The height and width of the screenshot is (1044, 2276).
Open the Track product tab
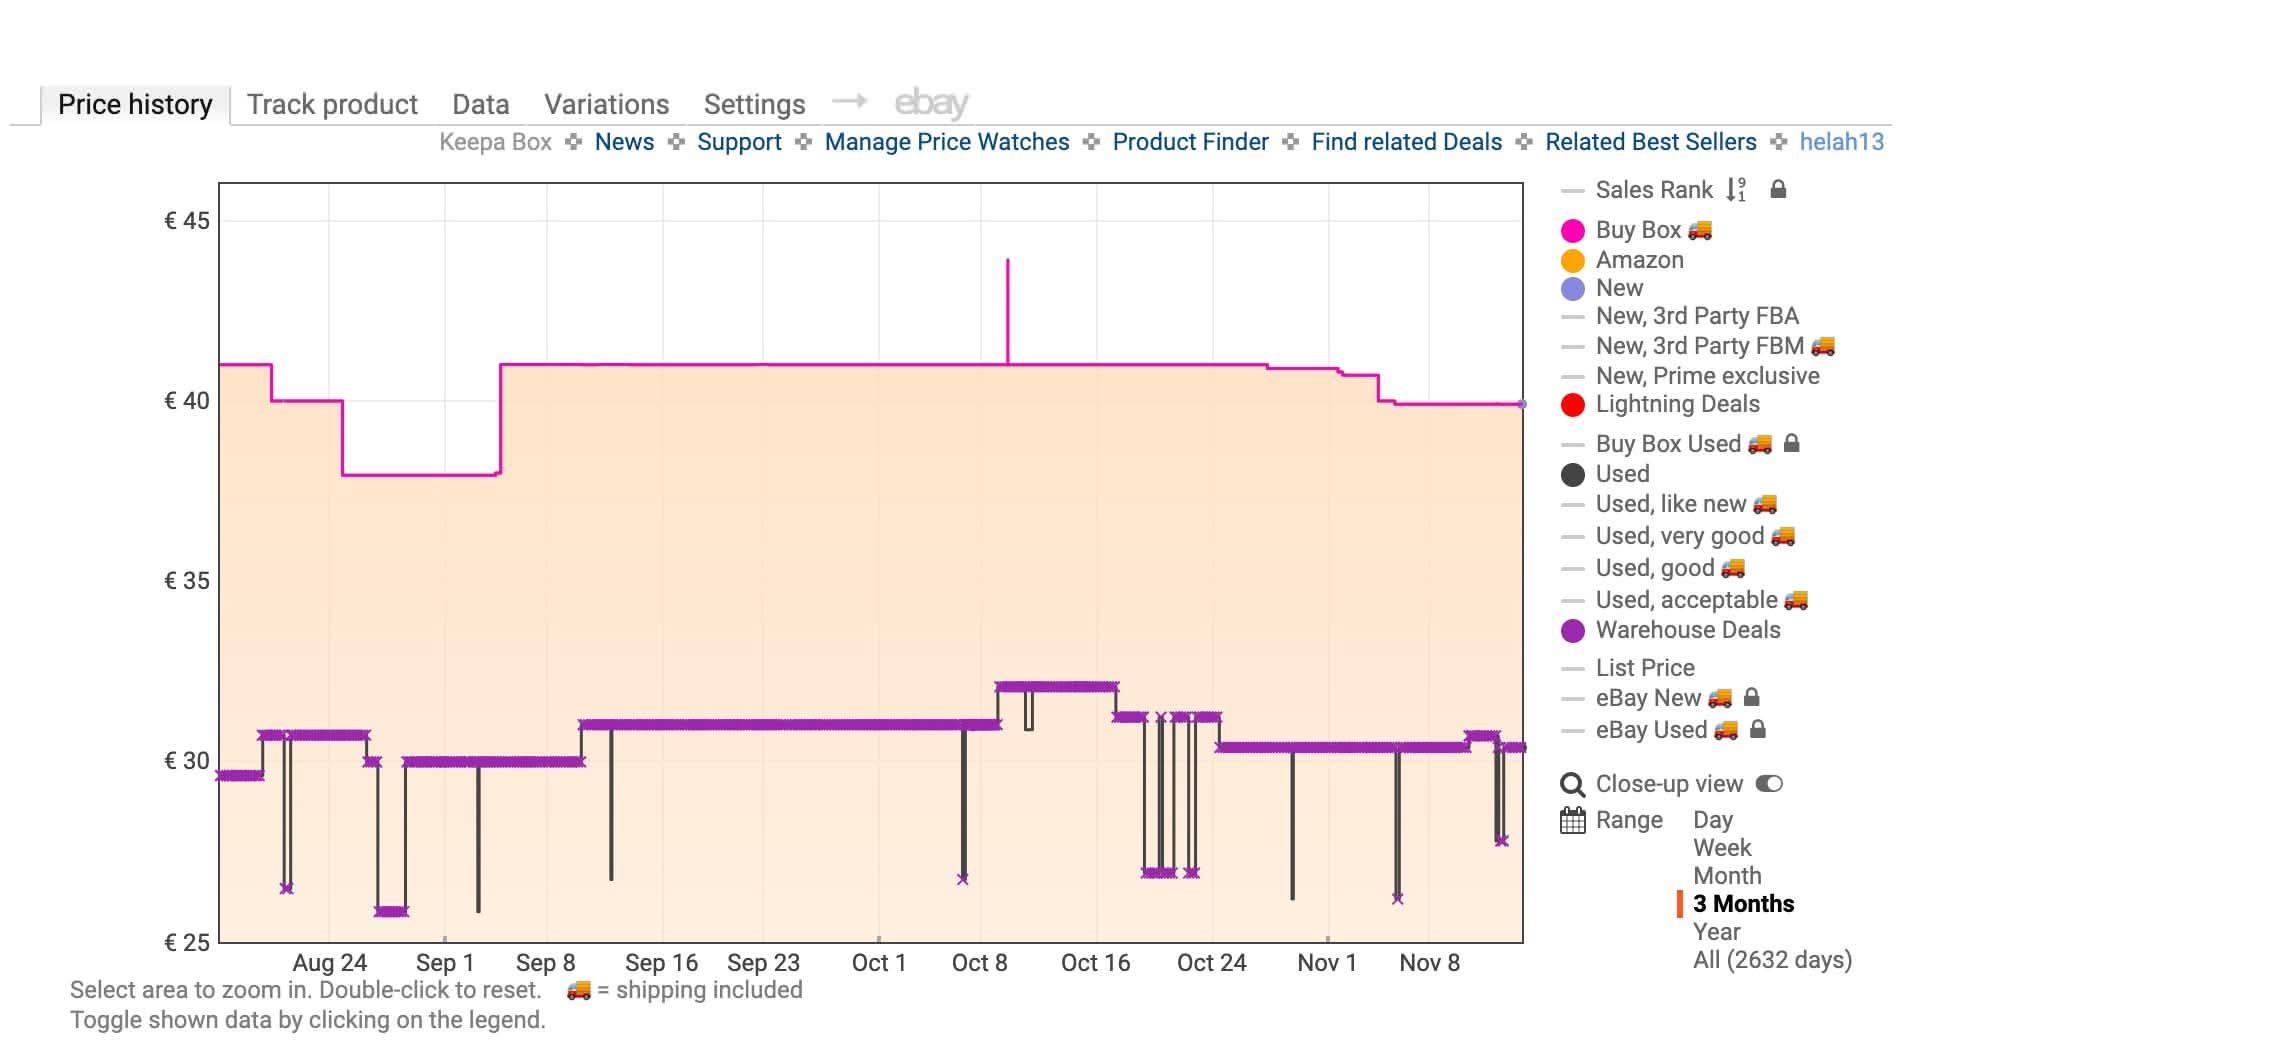click(x=332, y=104)
